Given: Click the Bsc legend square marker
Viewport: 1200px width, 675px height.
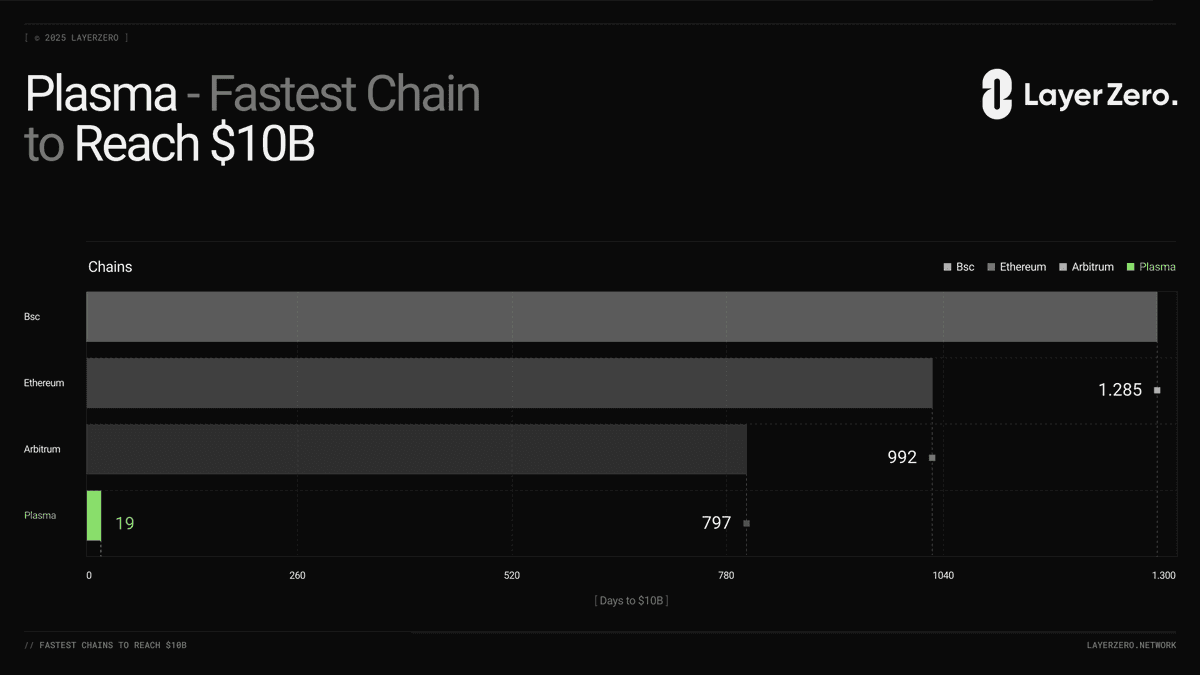Looking at the screenshot, I should click(x=947, y=267).
